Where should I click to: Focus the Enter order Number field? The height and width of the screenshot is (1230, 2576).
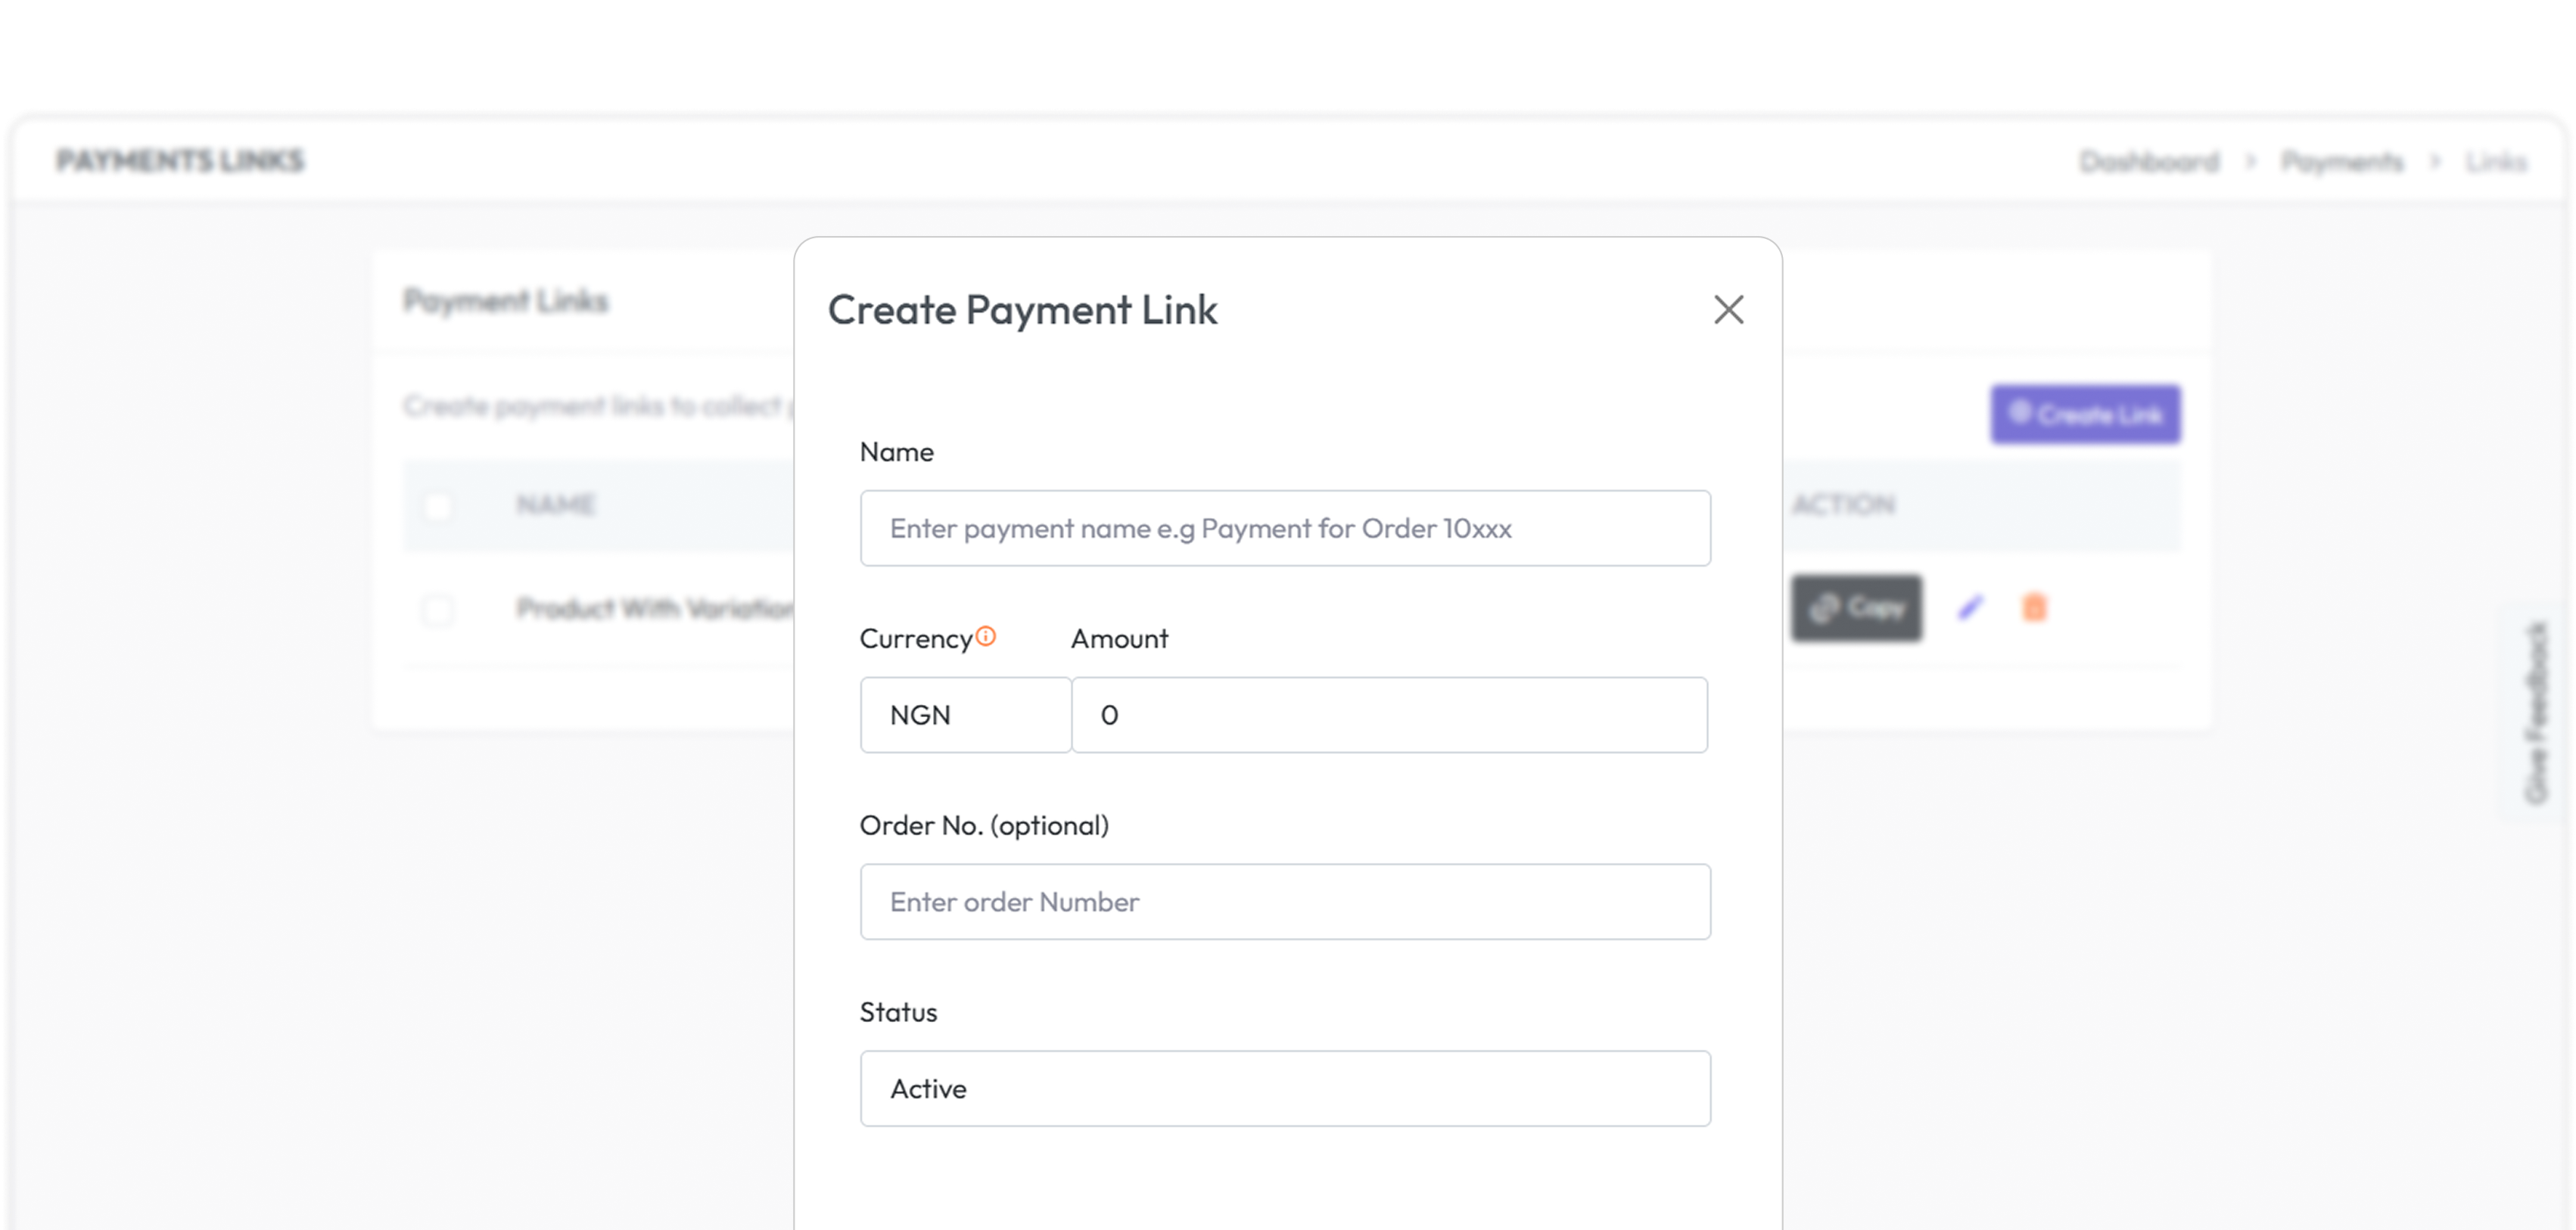(1285, 901)
